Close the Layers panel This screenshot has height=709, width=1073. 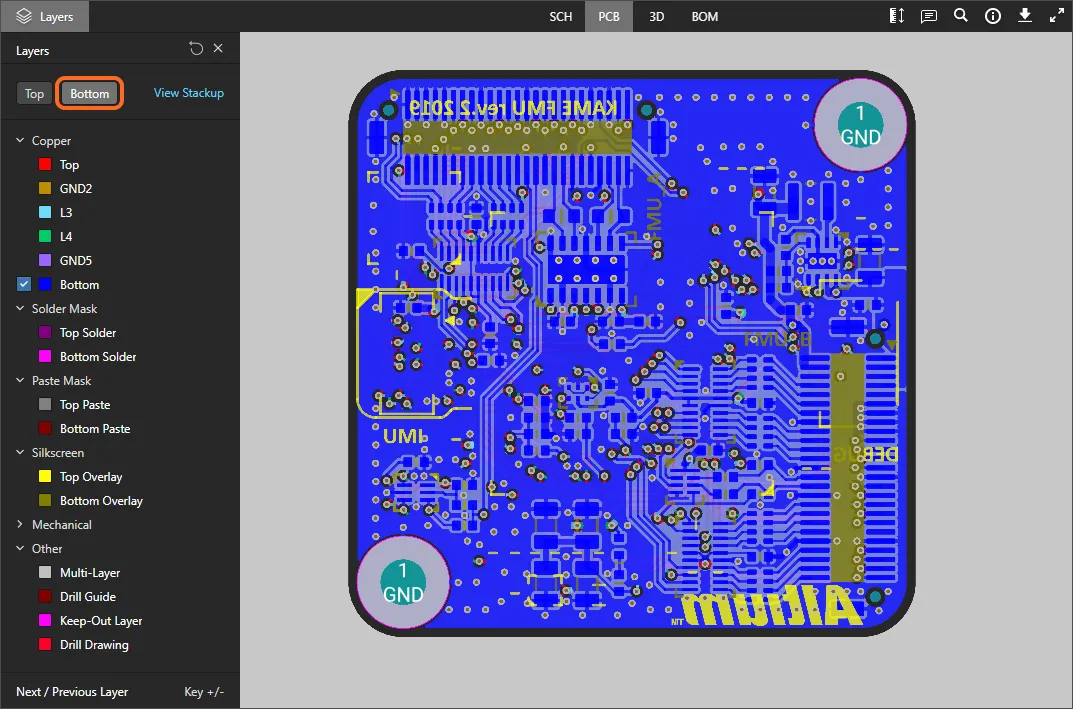(x=218, y=48)
